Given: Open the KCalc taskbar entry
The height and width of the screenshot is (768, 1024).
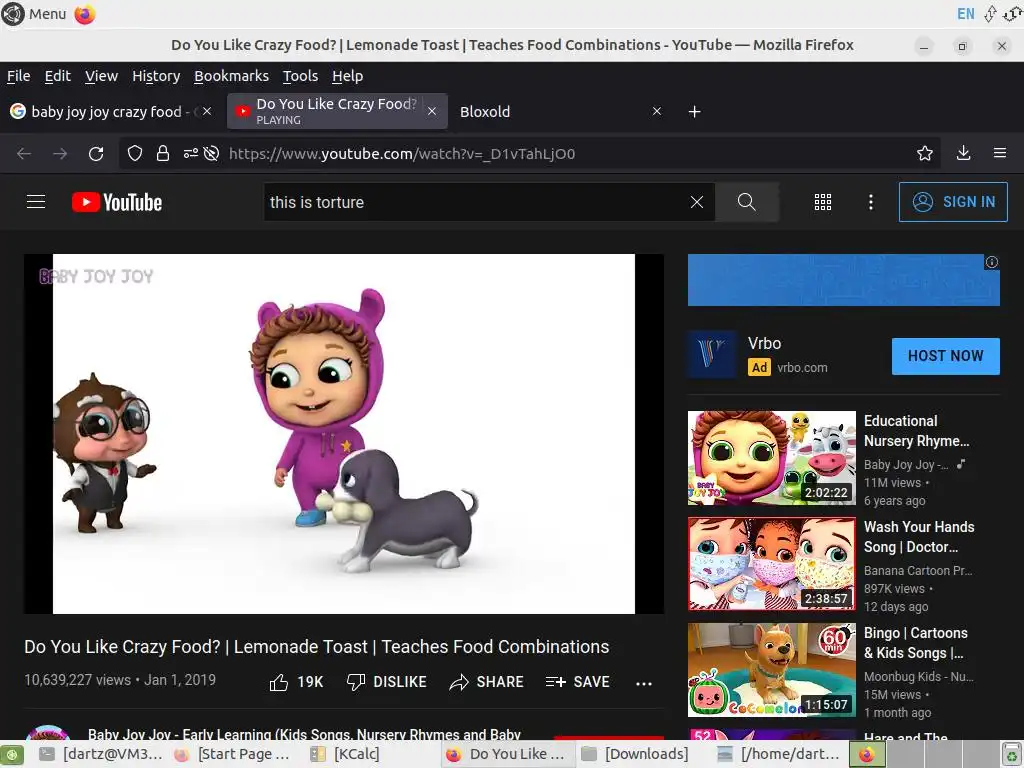Looking at the screenshot, I should coord(347,754).
